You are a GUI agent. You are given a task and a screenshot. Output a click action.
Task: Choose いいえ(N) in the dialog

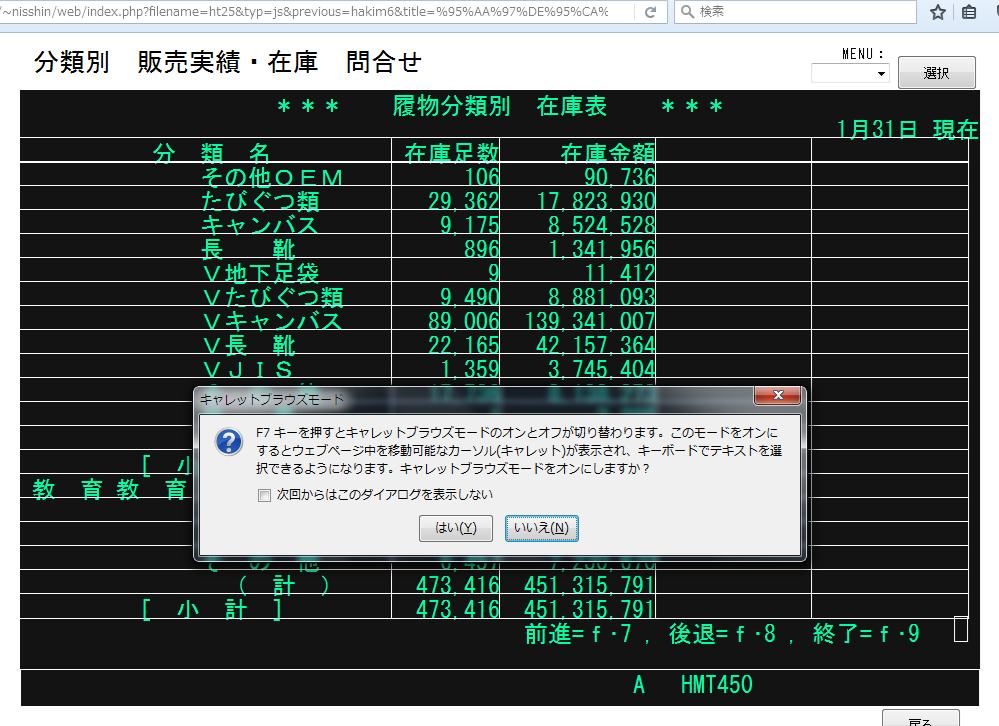(x=541, y=528)
